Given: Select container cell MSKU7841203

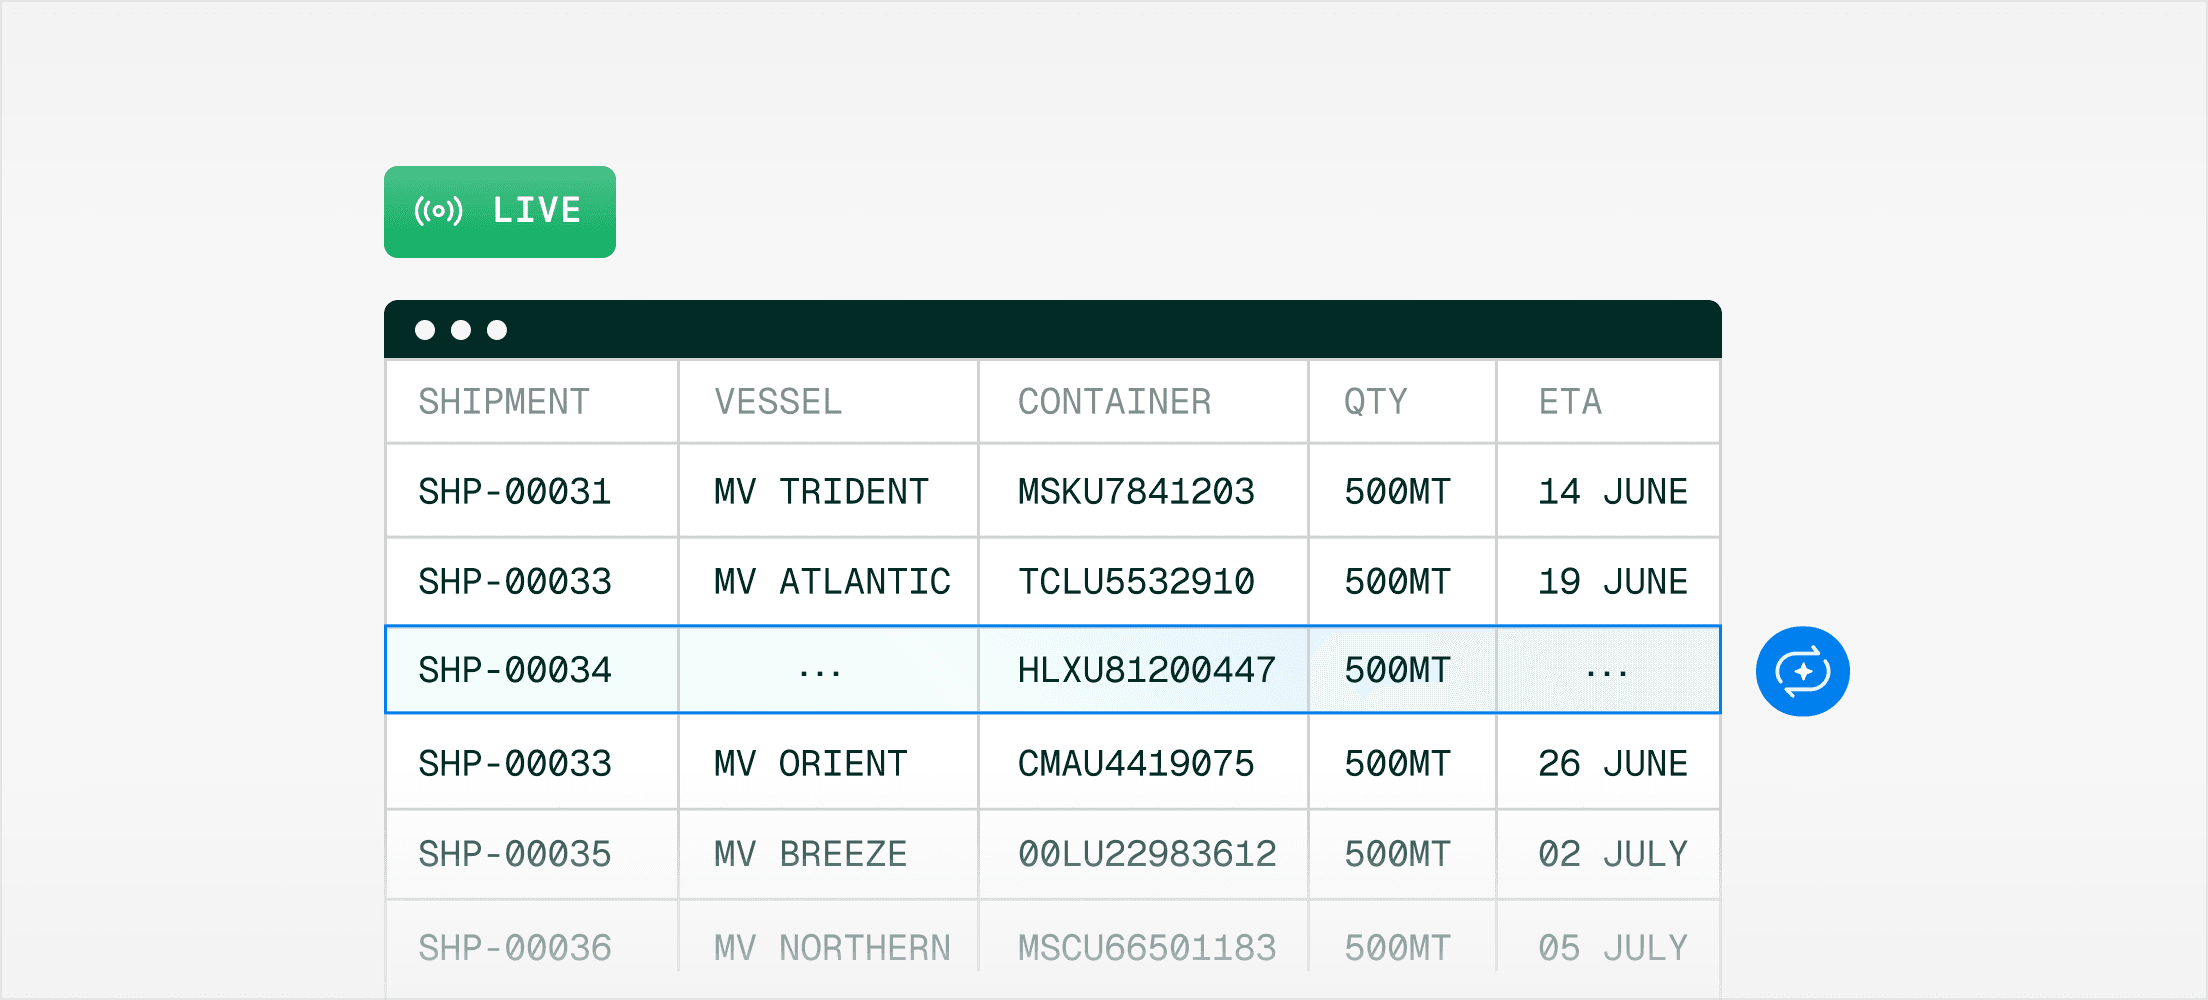Looking at the screenshot, I should (1143, 491).
